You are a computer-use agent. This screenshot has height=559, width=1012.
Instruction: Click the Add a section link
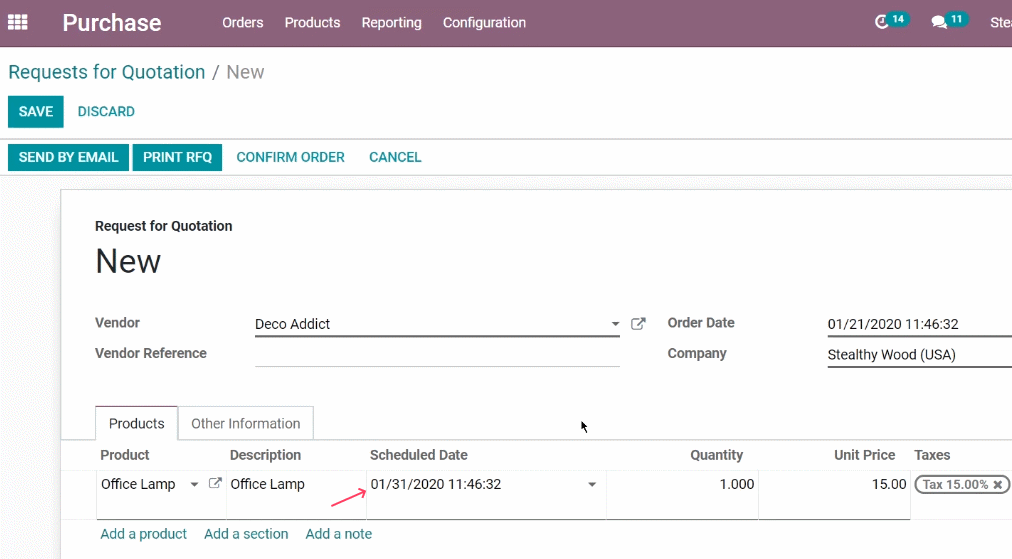coord(246,534)
